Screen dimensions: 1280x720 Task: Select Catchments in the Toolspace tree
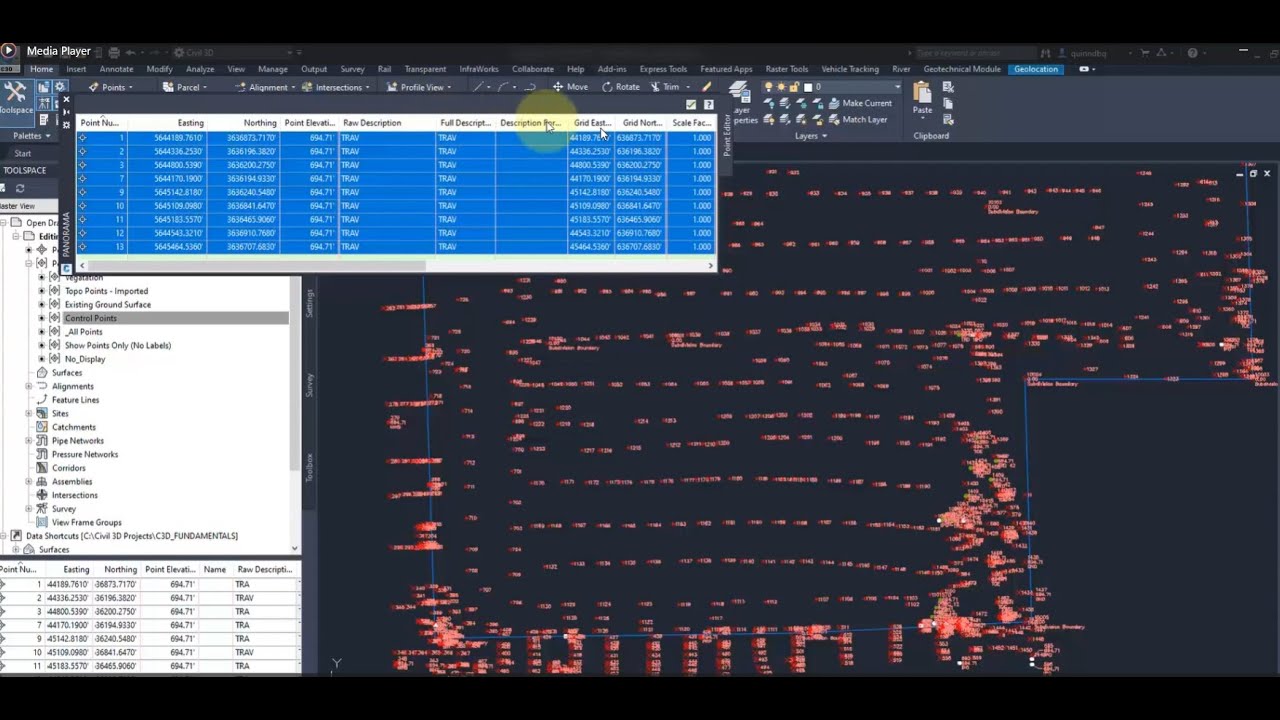pos(74,427)
